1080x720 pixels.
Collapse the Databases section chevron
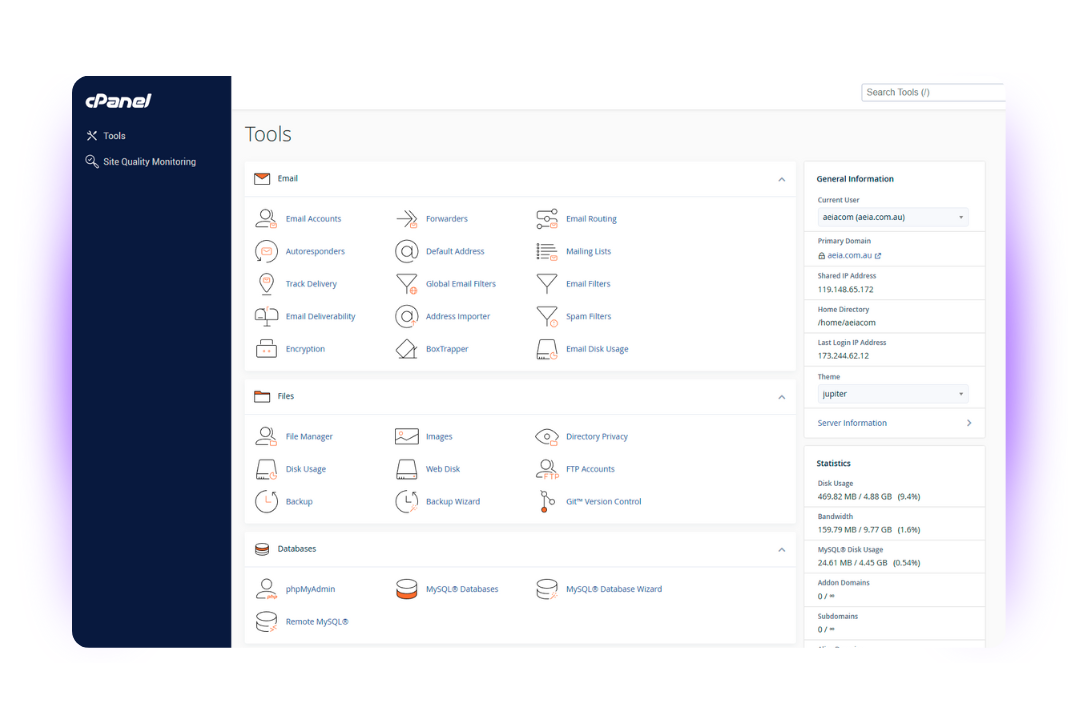pos(781,549)
